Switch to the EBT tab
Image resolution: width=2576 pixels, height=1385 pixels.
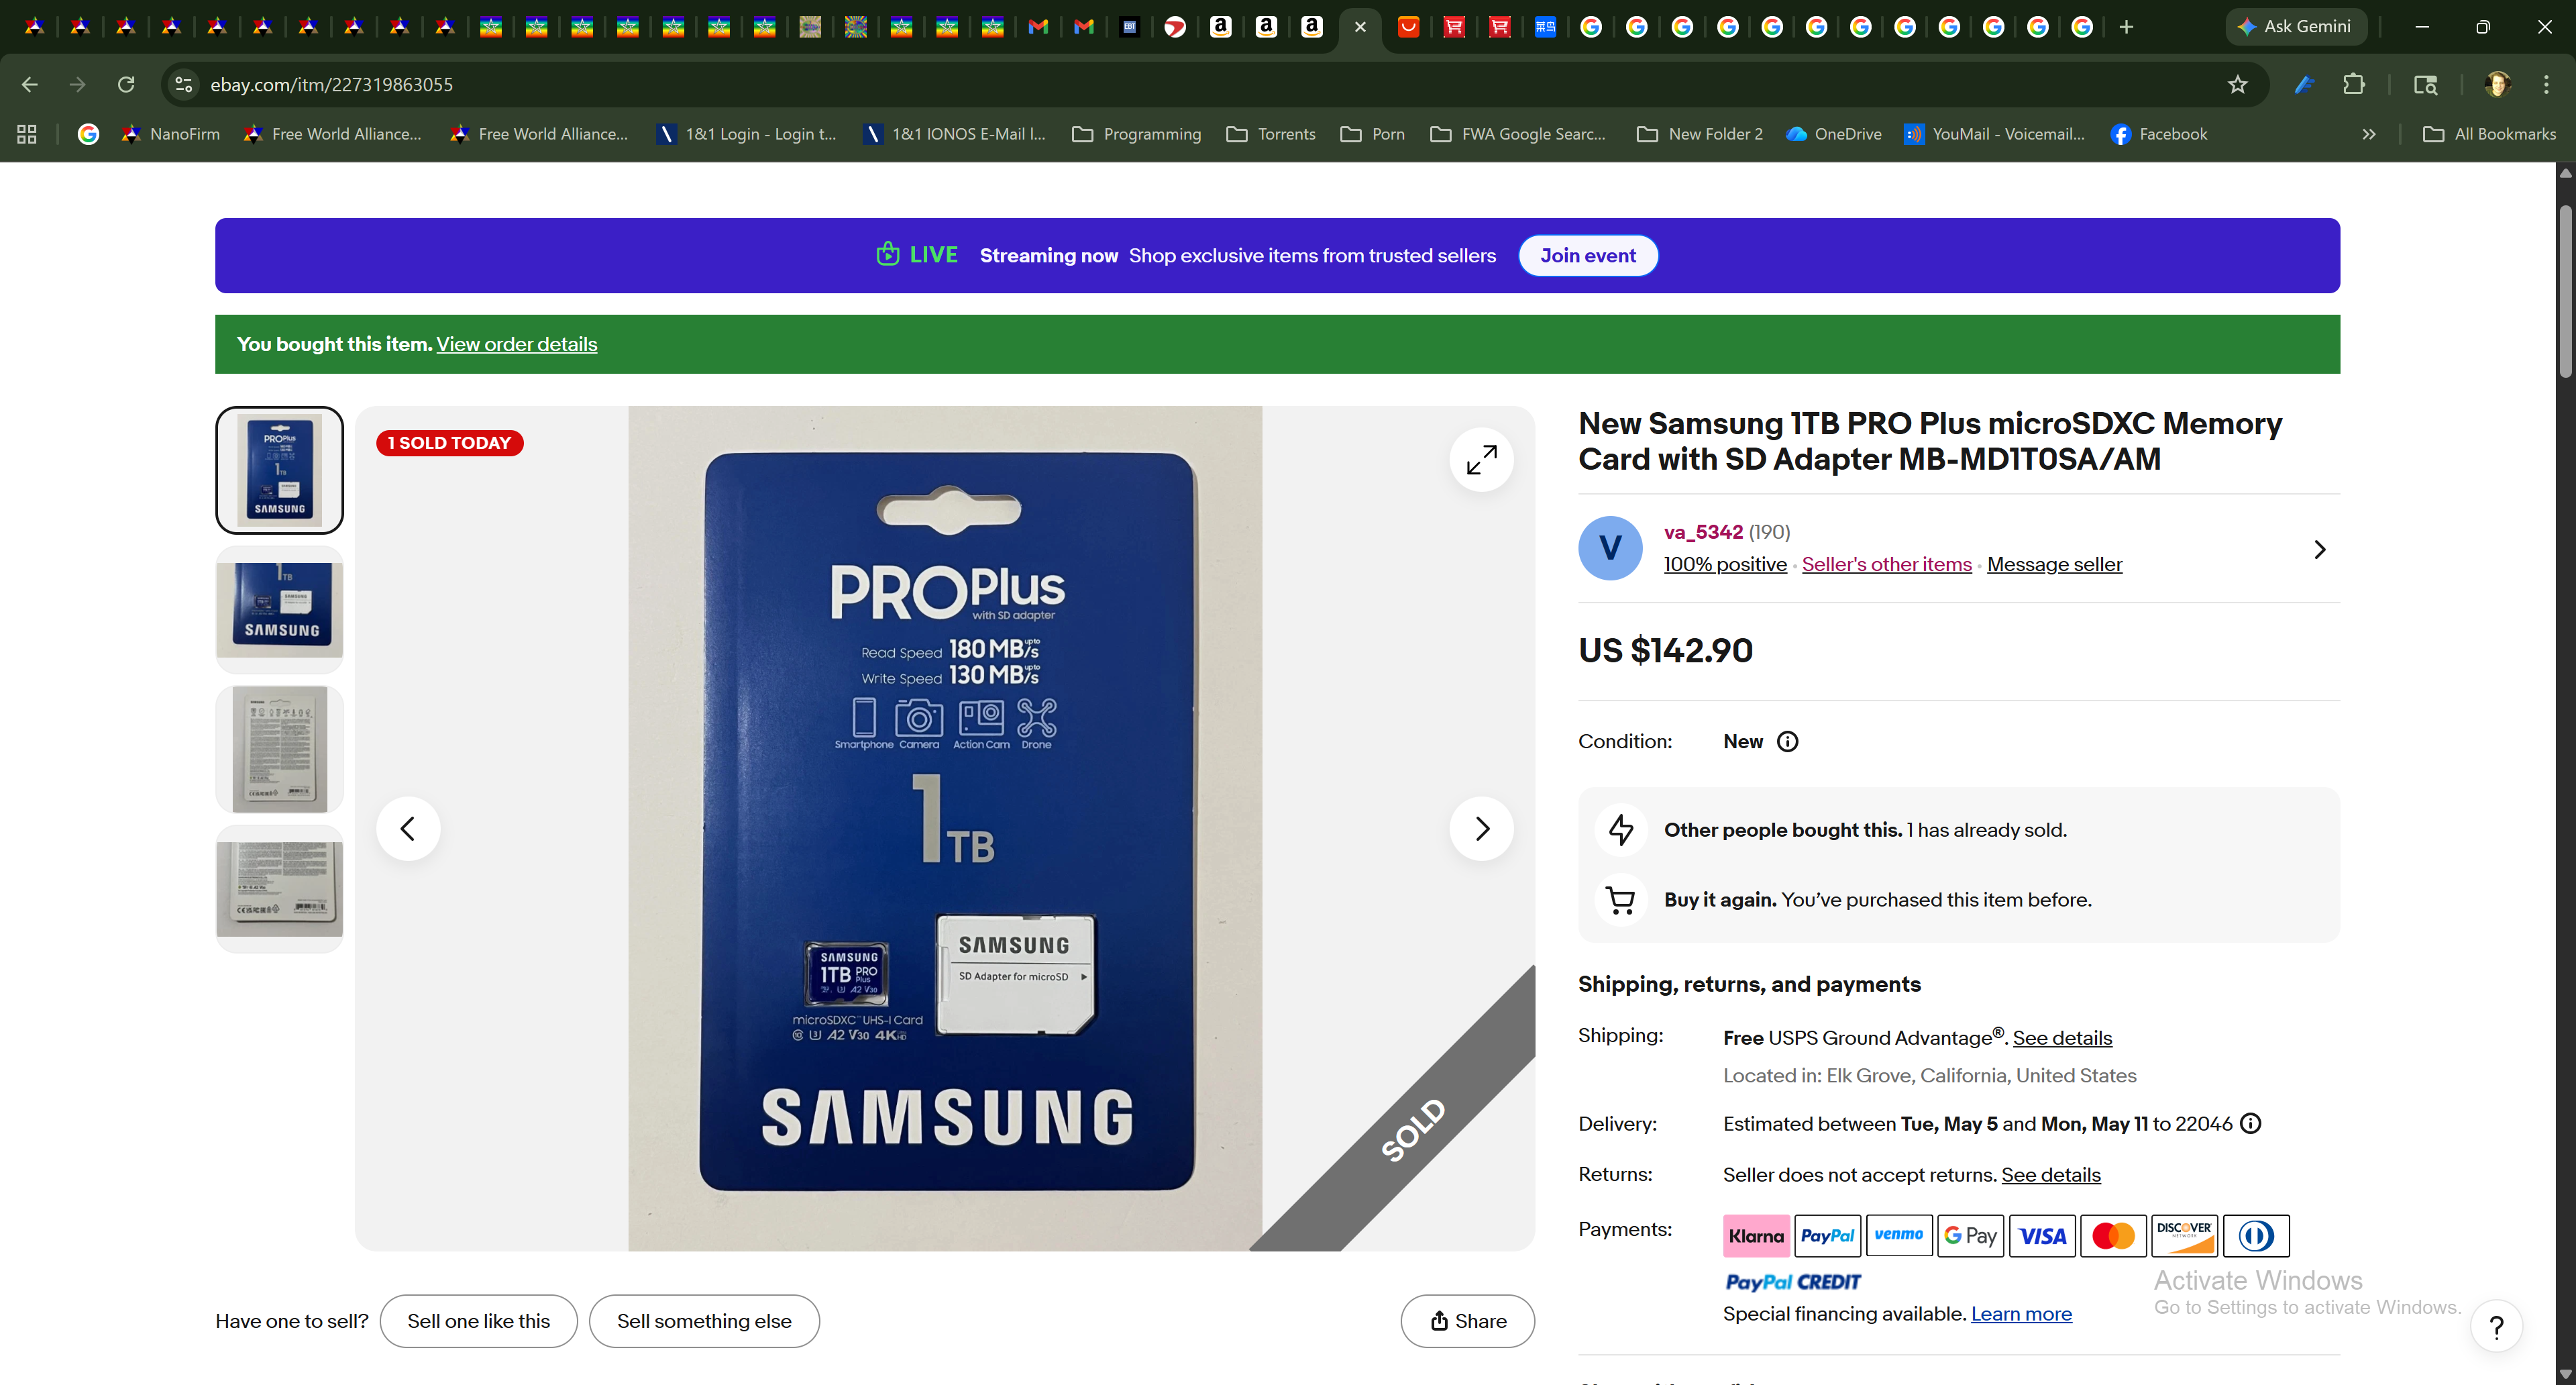click(1129, 27)
